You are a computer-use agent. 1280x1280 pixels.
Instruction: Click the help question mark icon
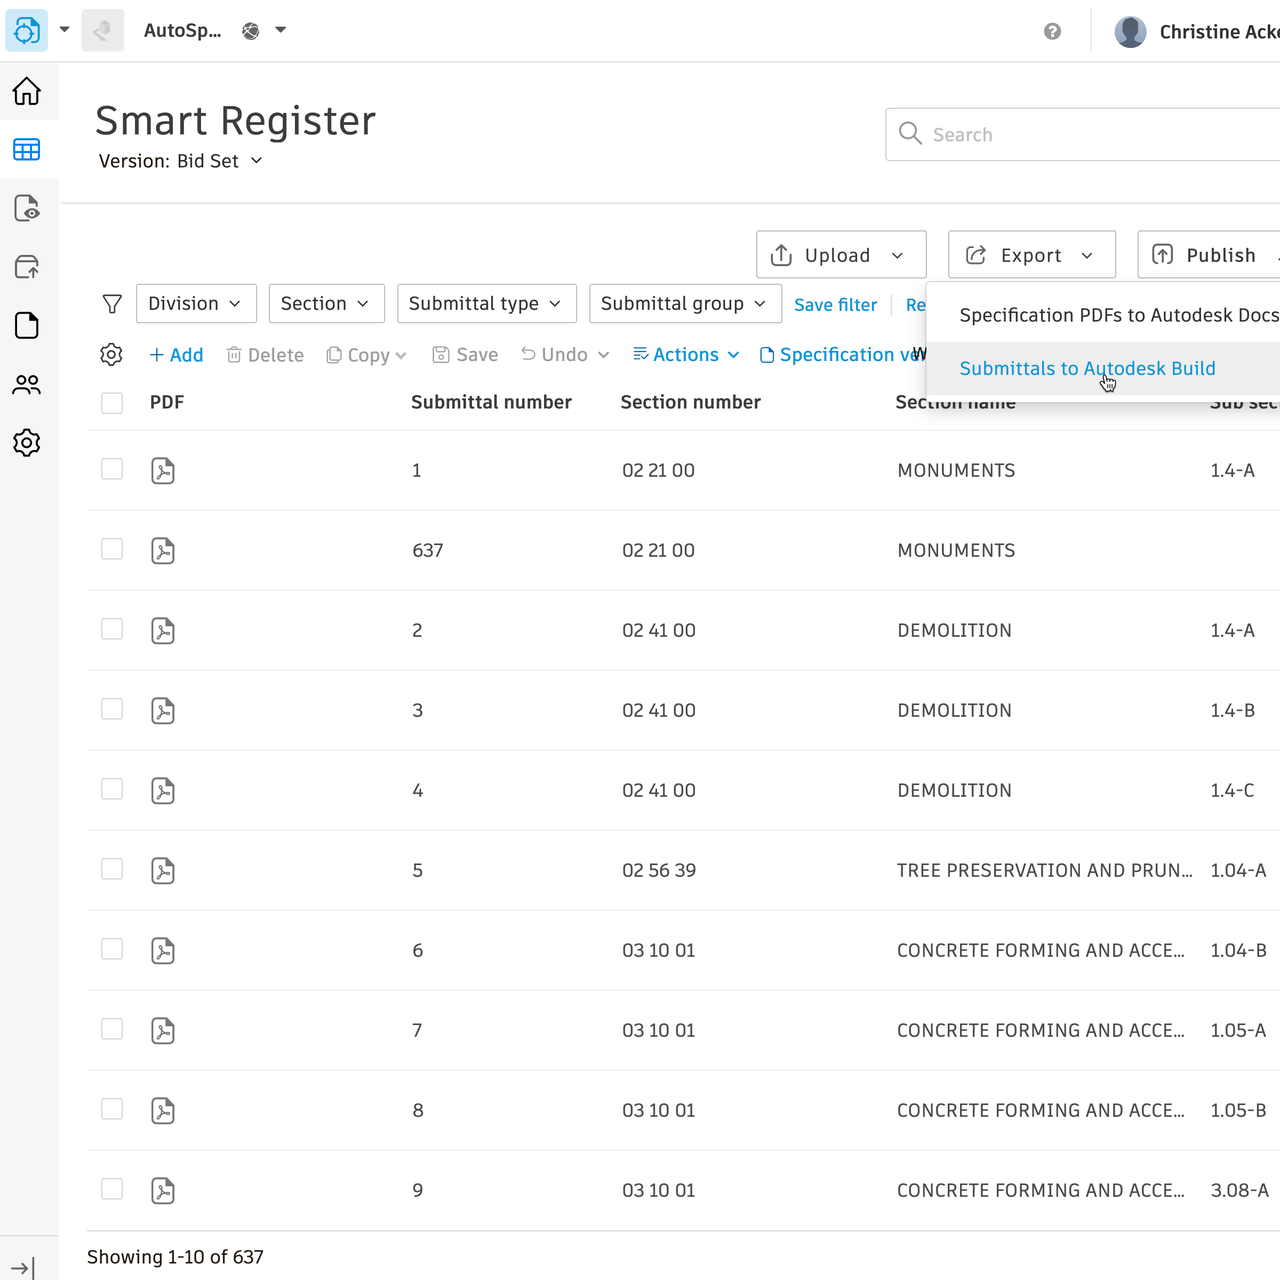point(1052,32)
